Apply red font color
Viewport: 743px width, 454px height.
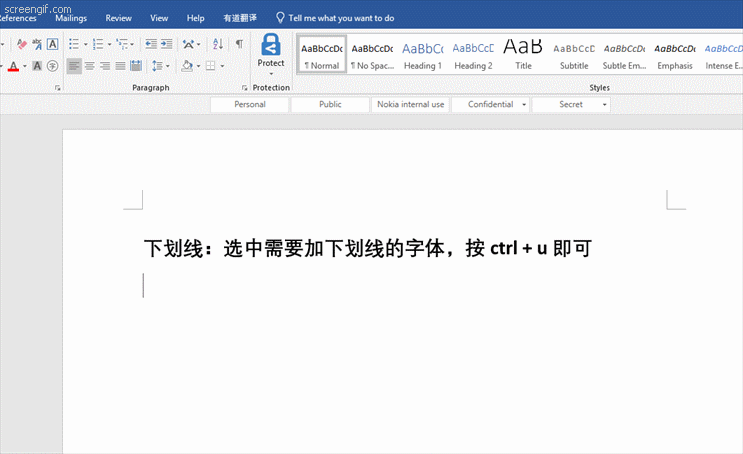pos(13,66)
